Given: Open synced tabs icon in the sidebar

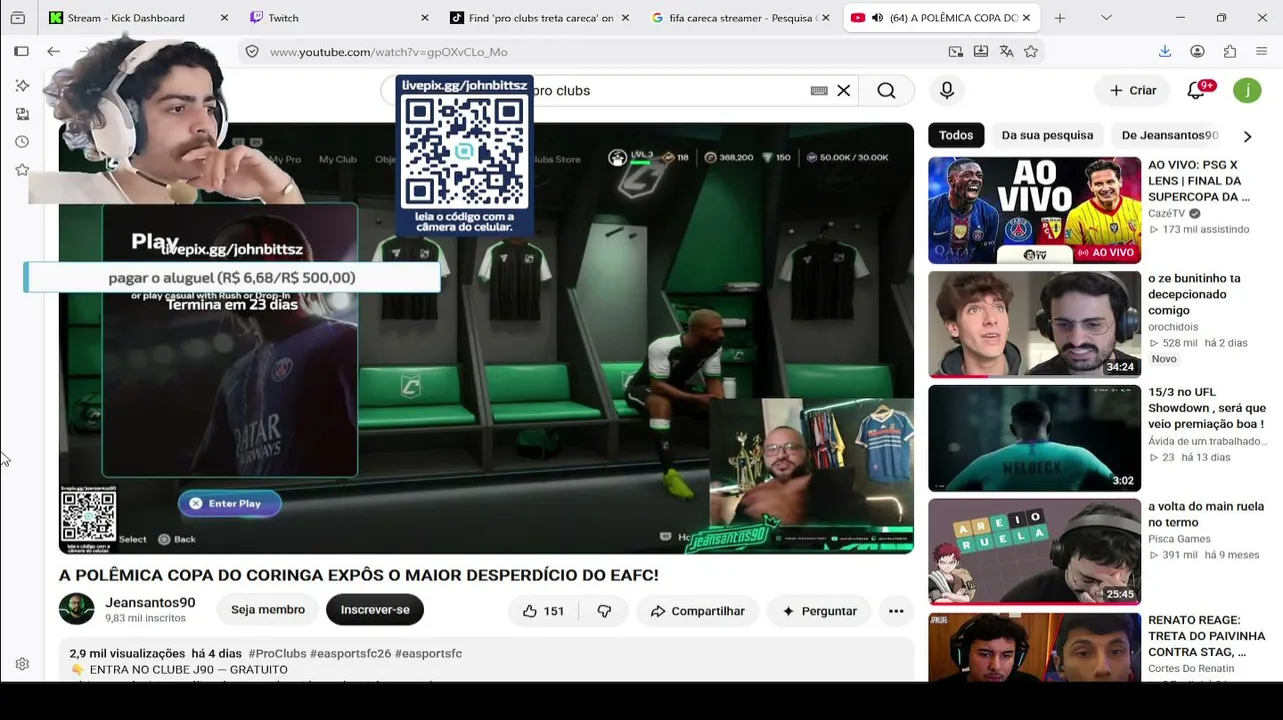Looking at the screenshot, I should [22, 114].
